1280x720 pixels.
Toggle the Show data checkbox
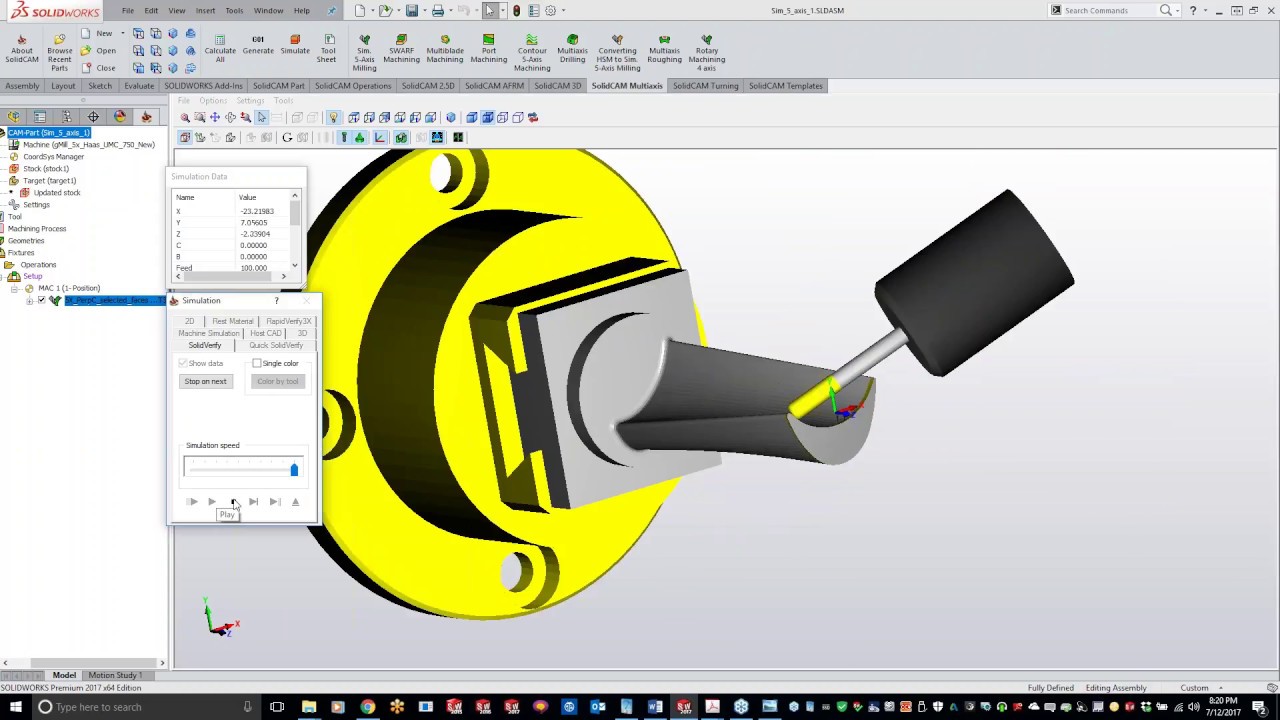click(x=183, y=363)
